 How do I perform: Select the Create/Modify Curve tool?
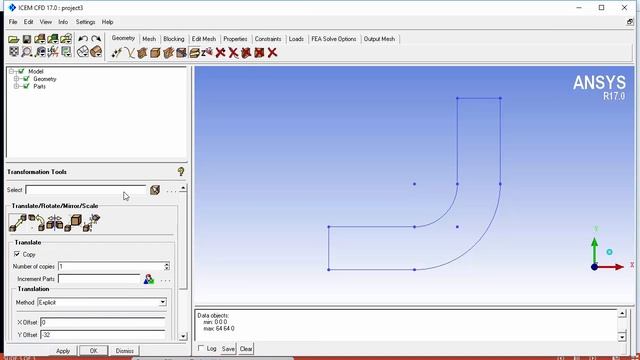pos(129,53)
